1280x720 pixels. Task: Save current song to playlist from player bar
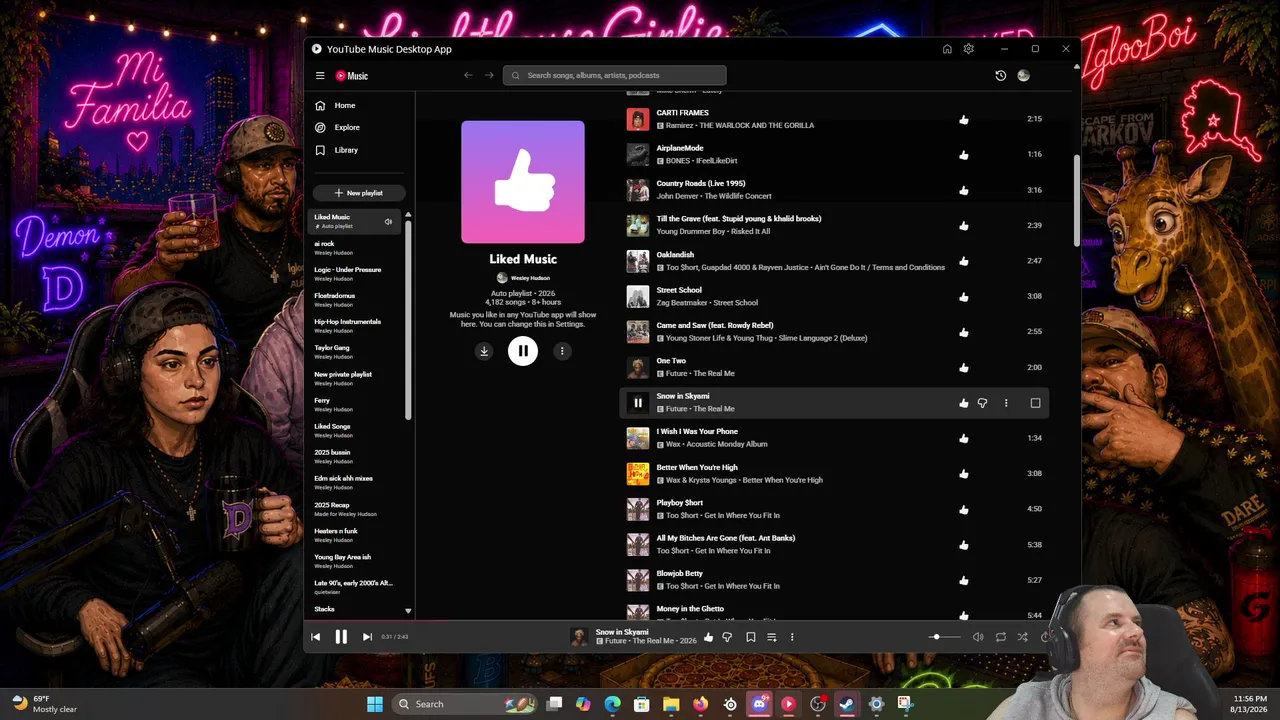pos(750,637)
